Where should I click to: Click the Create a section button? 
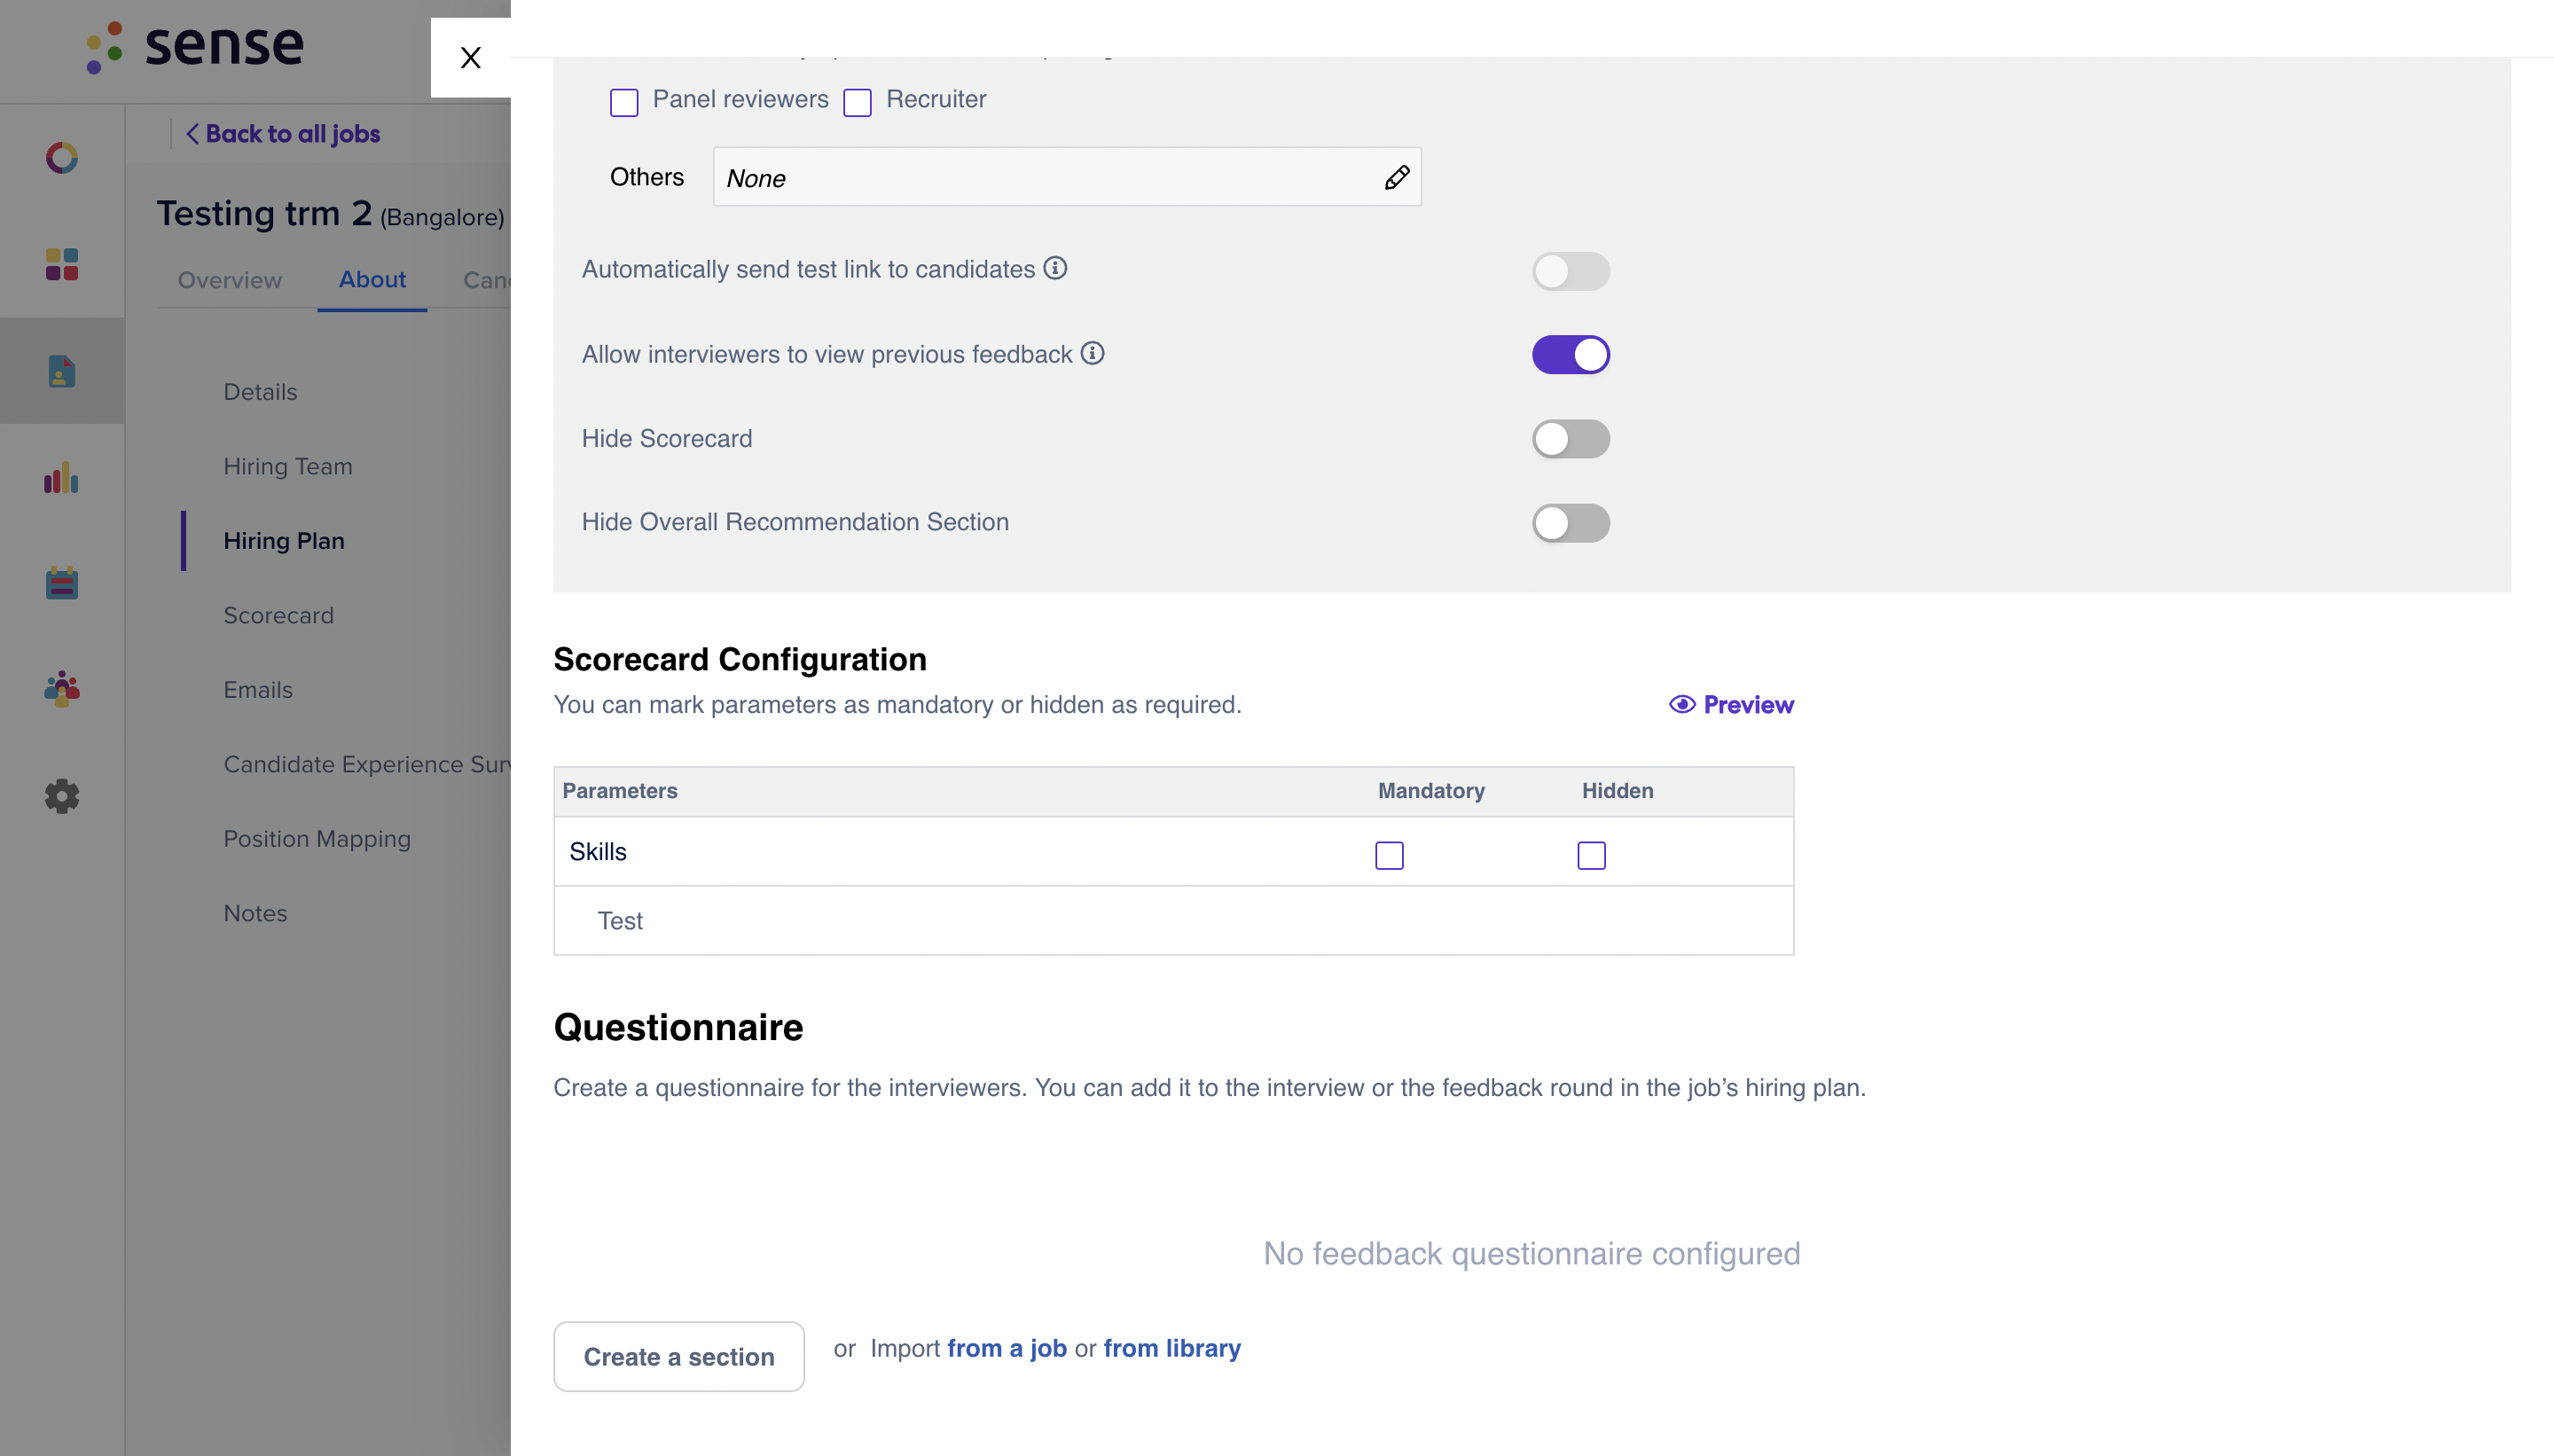pos(679,1356)
